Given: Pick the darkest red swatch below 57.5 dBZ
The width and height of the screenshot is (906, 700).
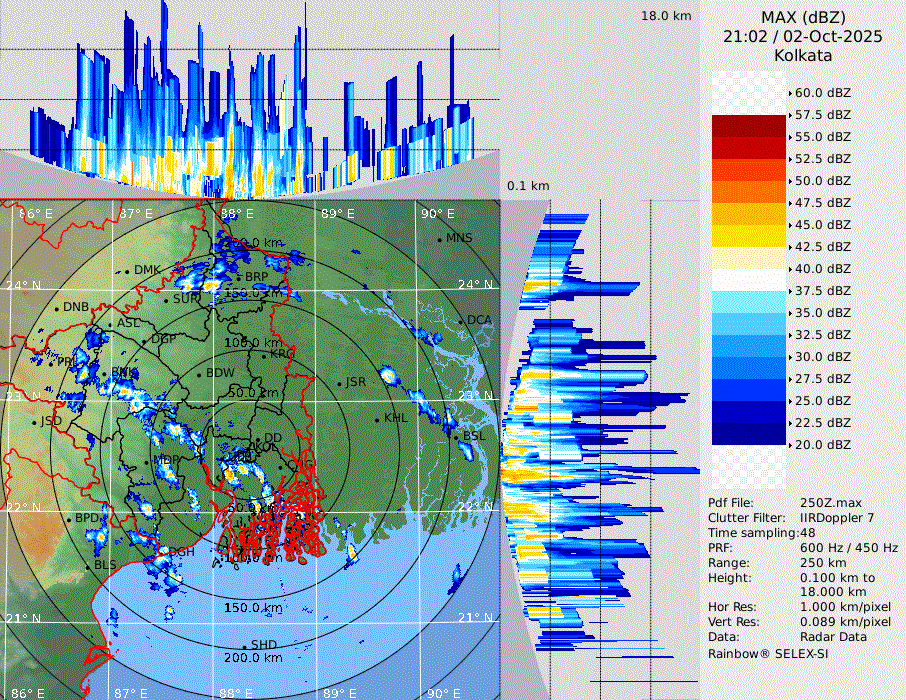Looking at the screenshot, I should 749,126.
